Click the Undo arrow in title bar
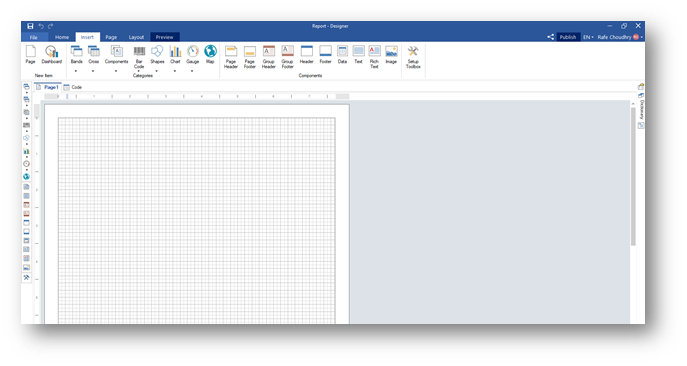 (41, 26)
